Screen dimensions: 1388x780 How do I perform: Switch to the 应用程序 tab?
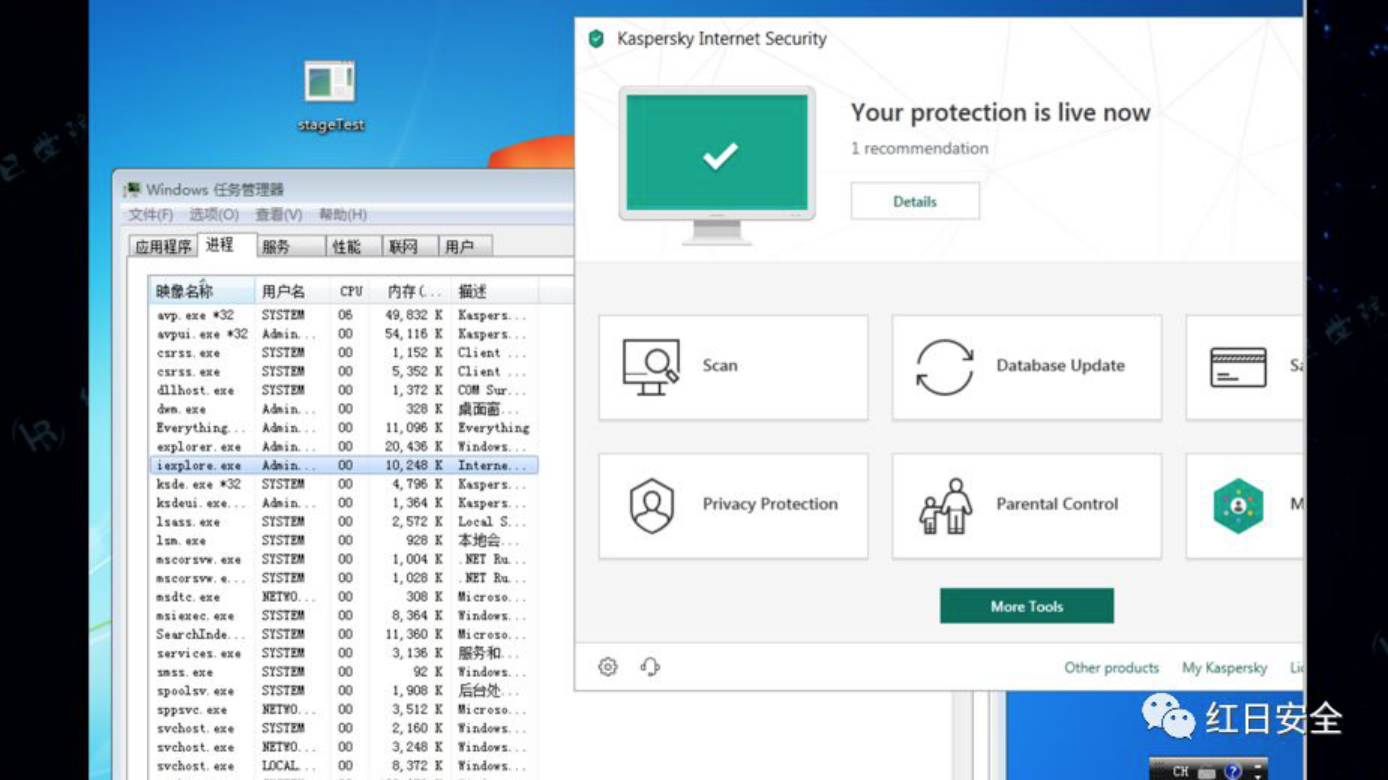click(x=164, y=247)
